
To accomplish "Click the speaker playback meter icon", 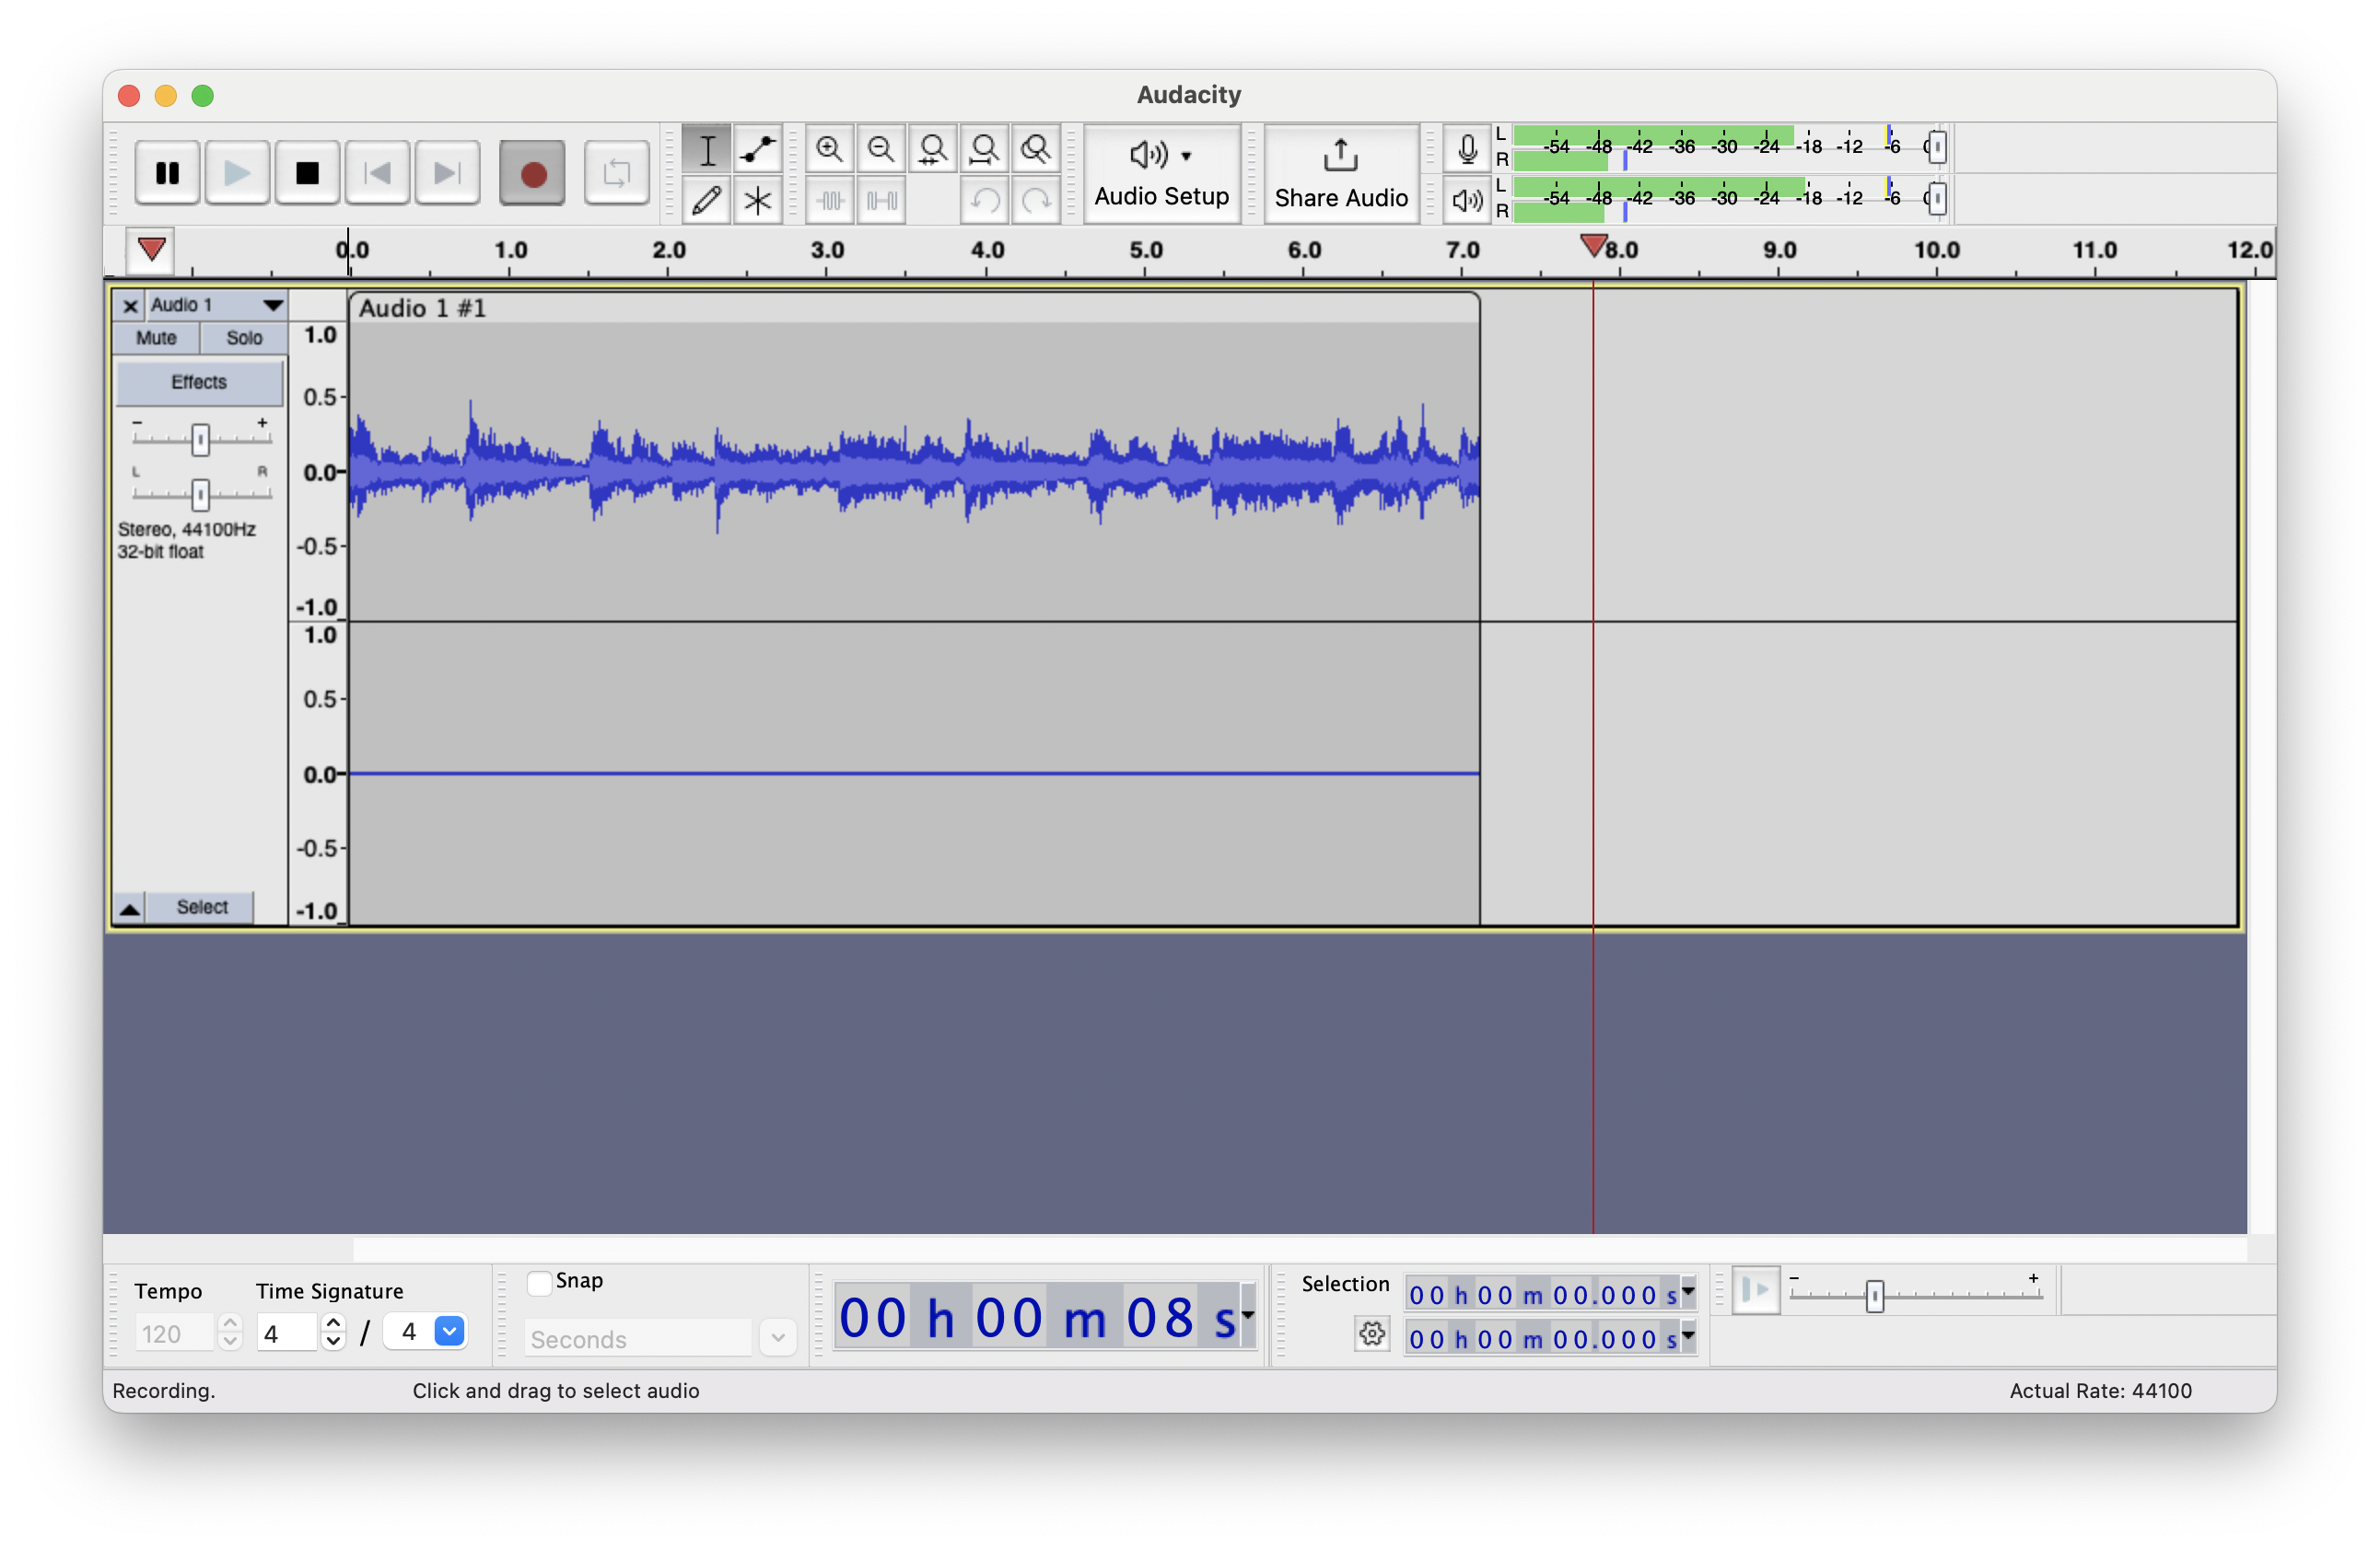I will 1467,200.
